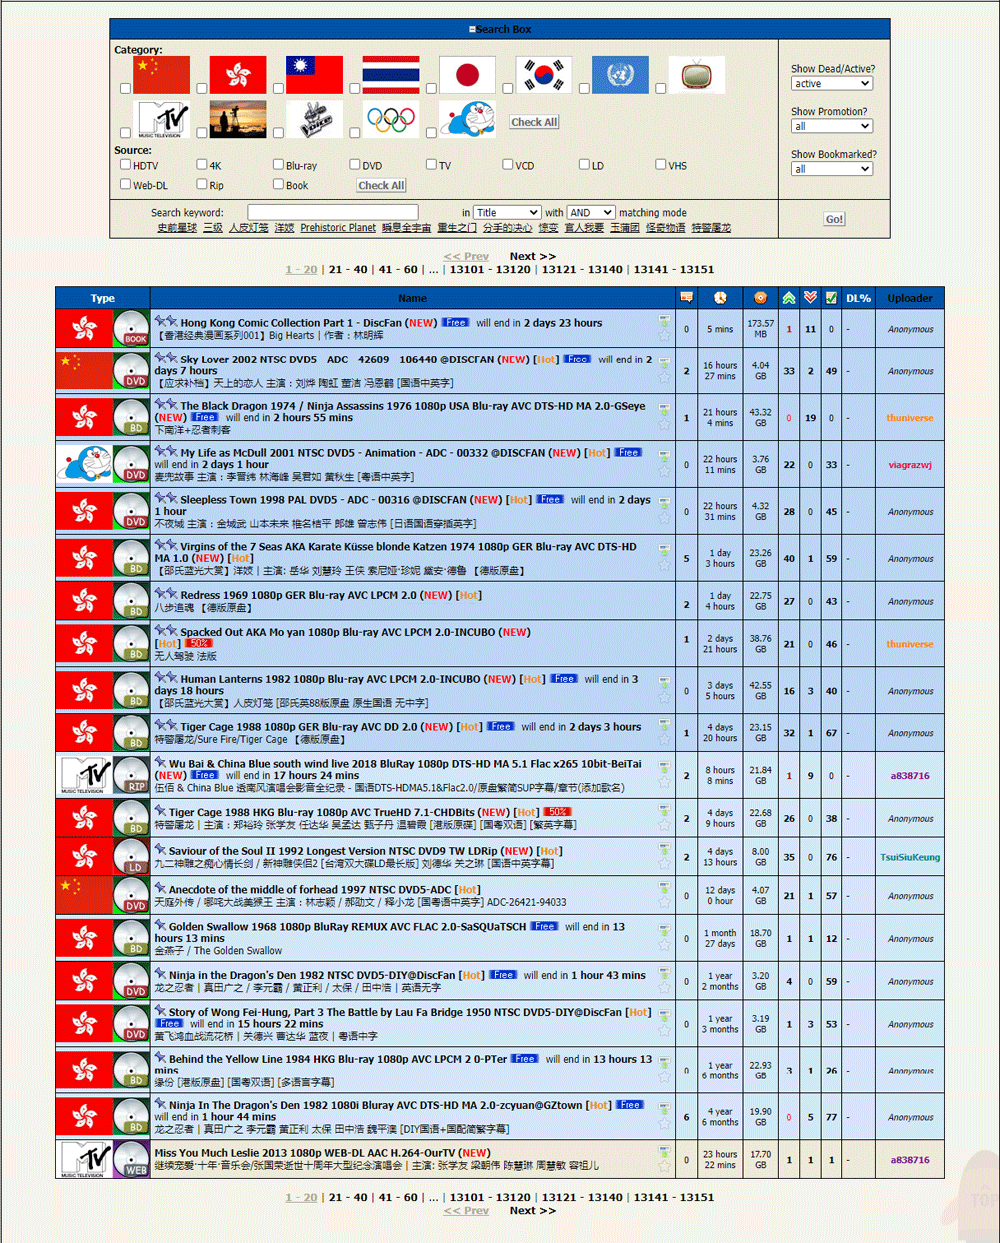Sort by the green up-arrows seeders icon
Viewport: 1000px width, 1243px height.
click(789, 298)
